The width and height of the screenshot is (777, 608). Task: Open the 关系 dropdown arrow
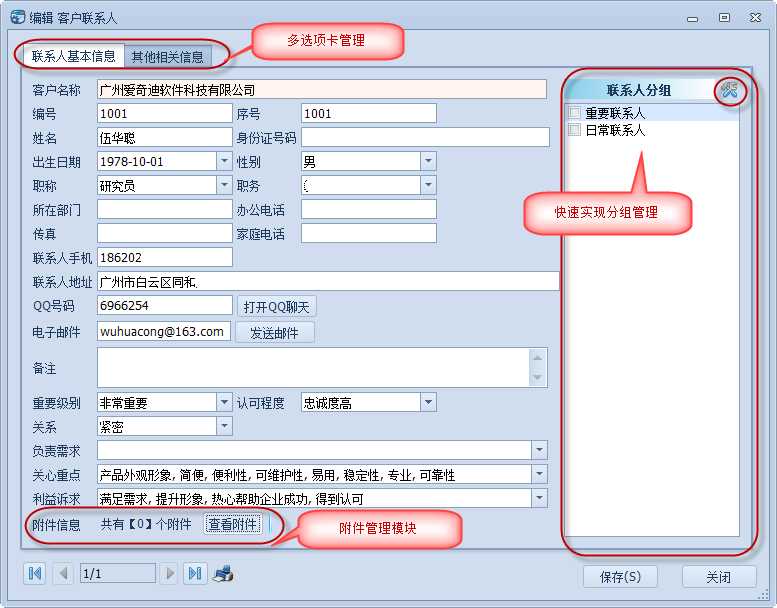pyautogui.click(x=224, y=426)
